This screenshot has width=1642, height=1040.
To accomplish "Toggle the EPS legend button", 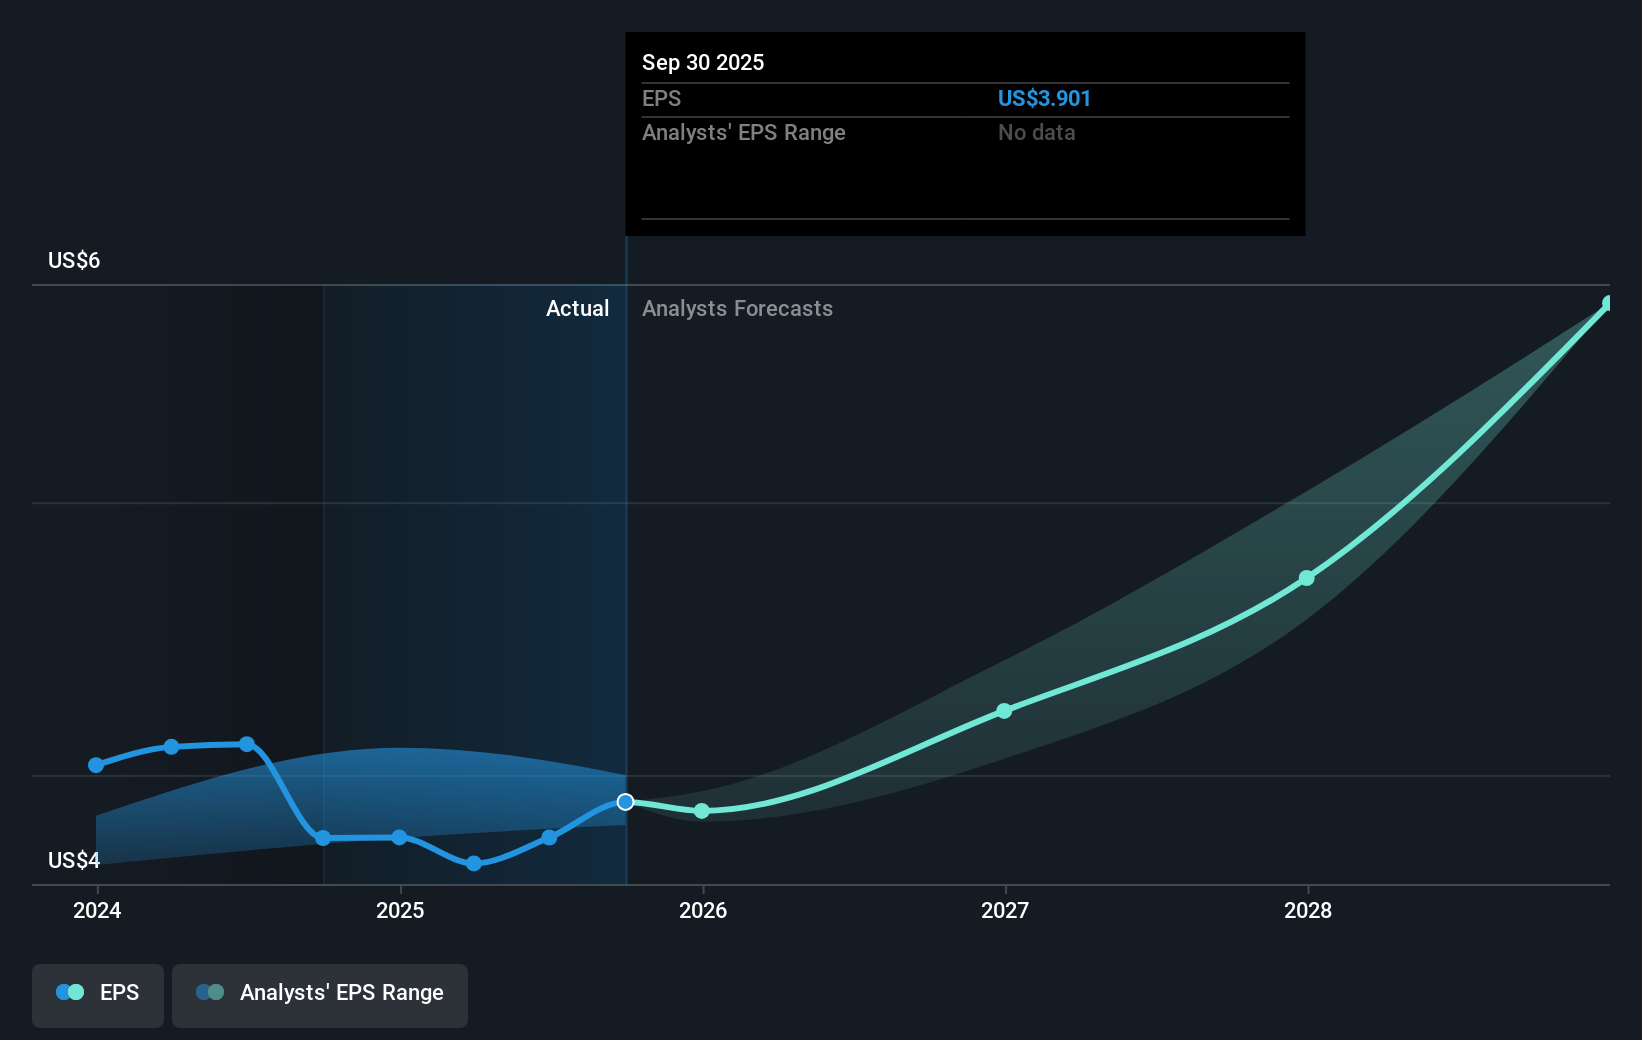I will (98, 995).
